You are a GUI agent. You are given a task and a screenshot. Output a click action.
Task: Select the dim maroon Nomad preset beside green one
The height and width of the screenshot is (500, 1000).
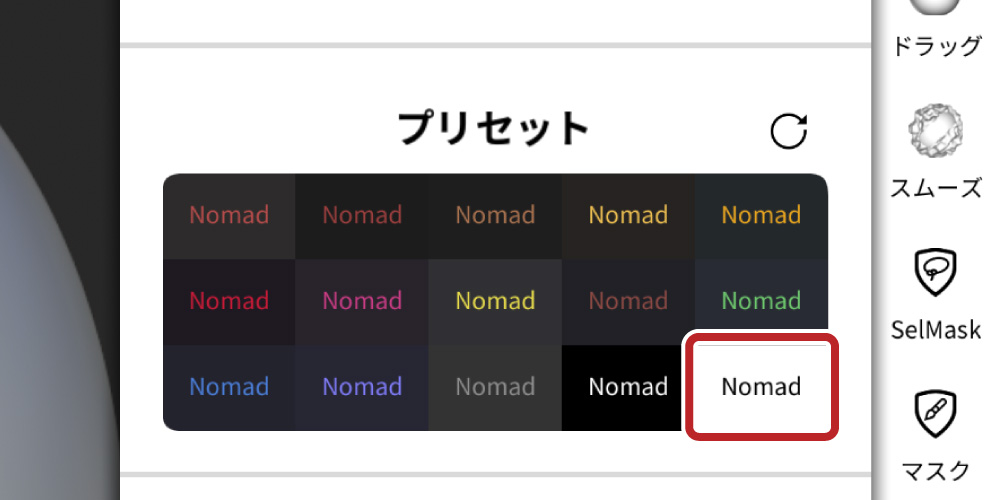[x=628, y=301]
